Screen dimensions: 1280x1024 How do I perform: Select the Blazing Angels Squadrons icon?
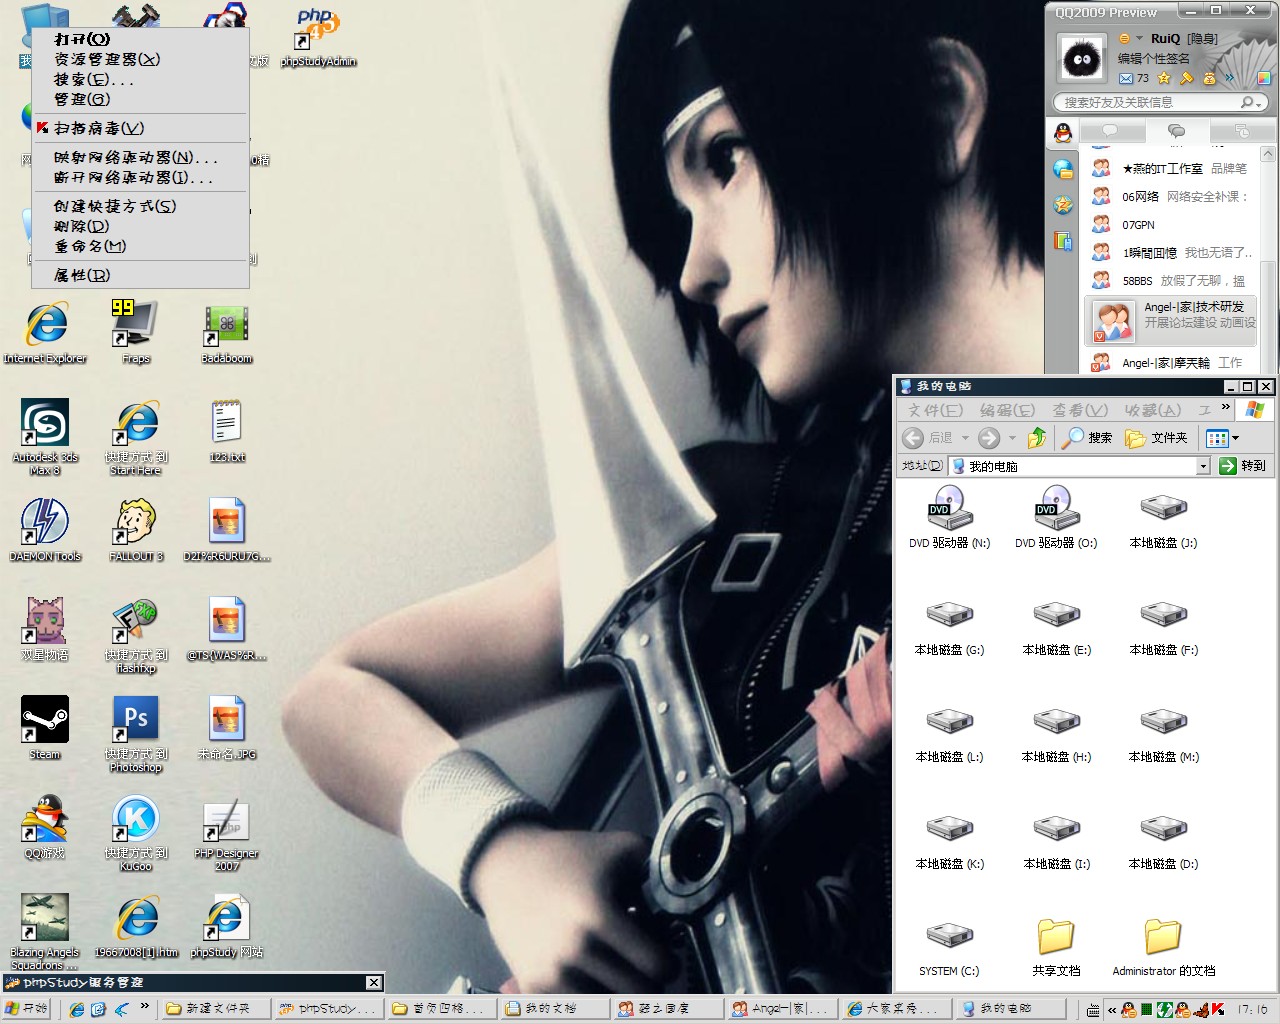(x=45, y=932)
